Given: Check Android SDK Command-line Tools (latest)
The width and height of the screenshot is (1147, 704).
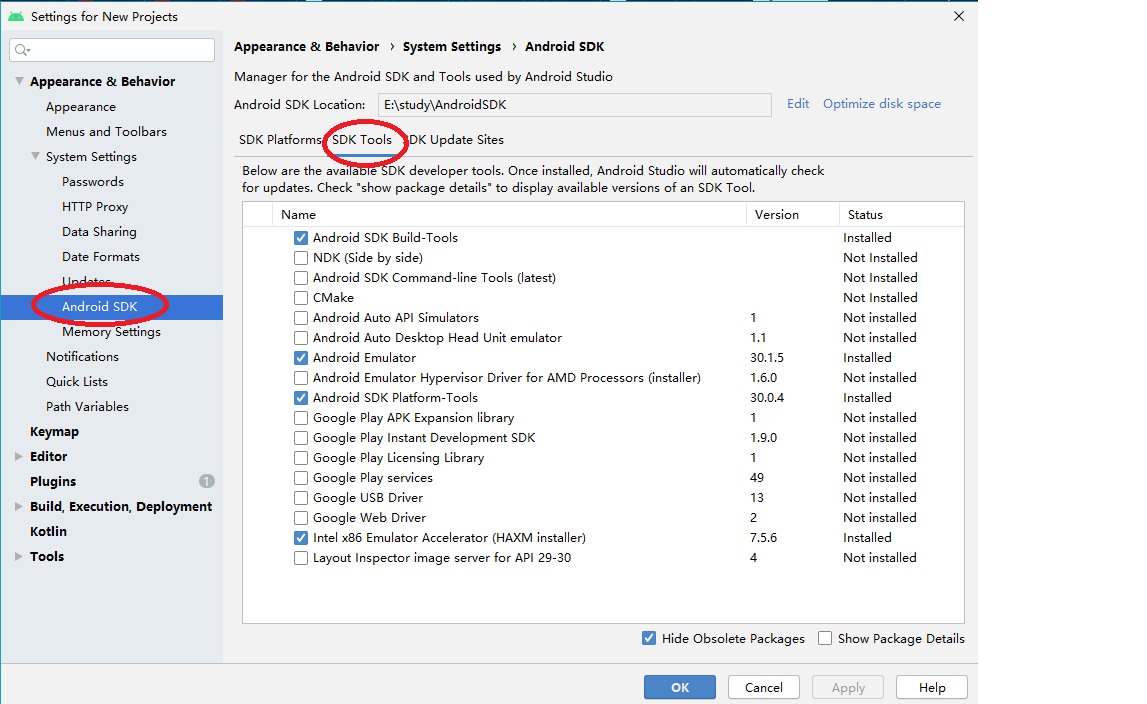Looking at the screenshot, I should pos(301,278).
